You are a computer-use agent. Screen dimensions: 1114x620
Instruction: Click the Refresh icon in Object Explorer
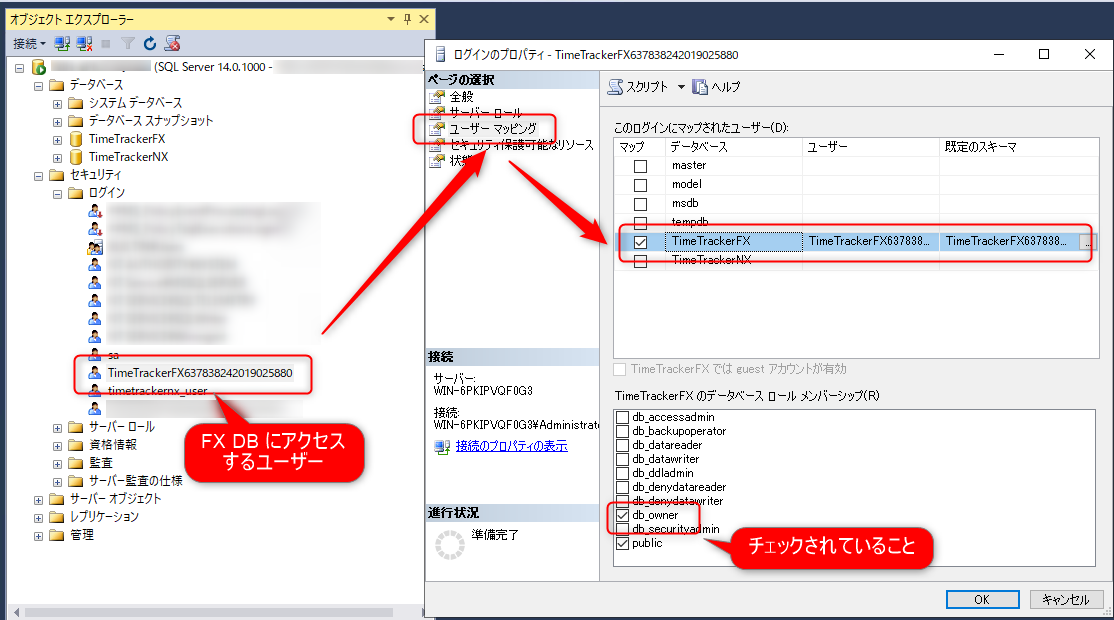click(x=150, y=44)
